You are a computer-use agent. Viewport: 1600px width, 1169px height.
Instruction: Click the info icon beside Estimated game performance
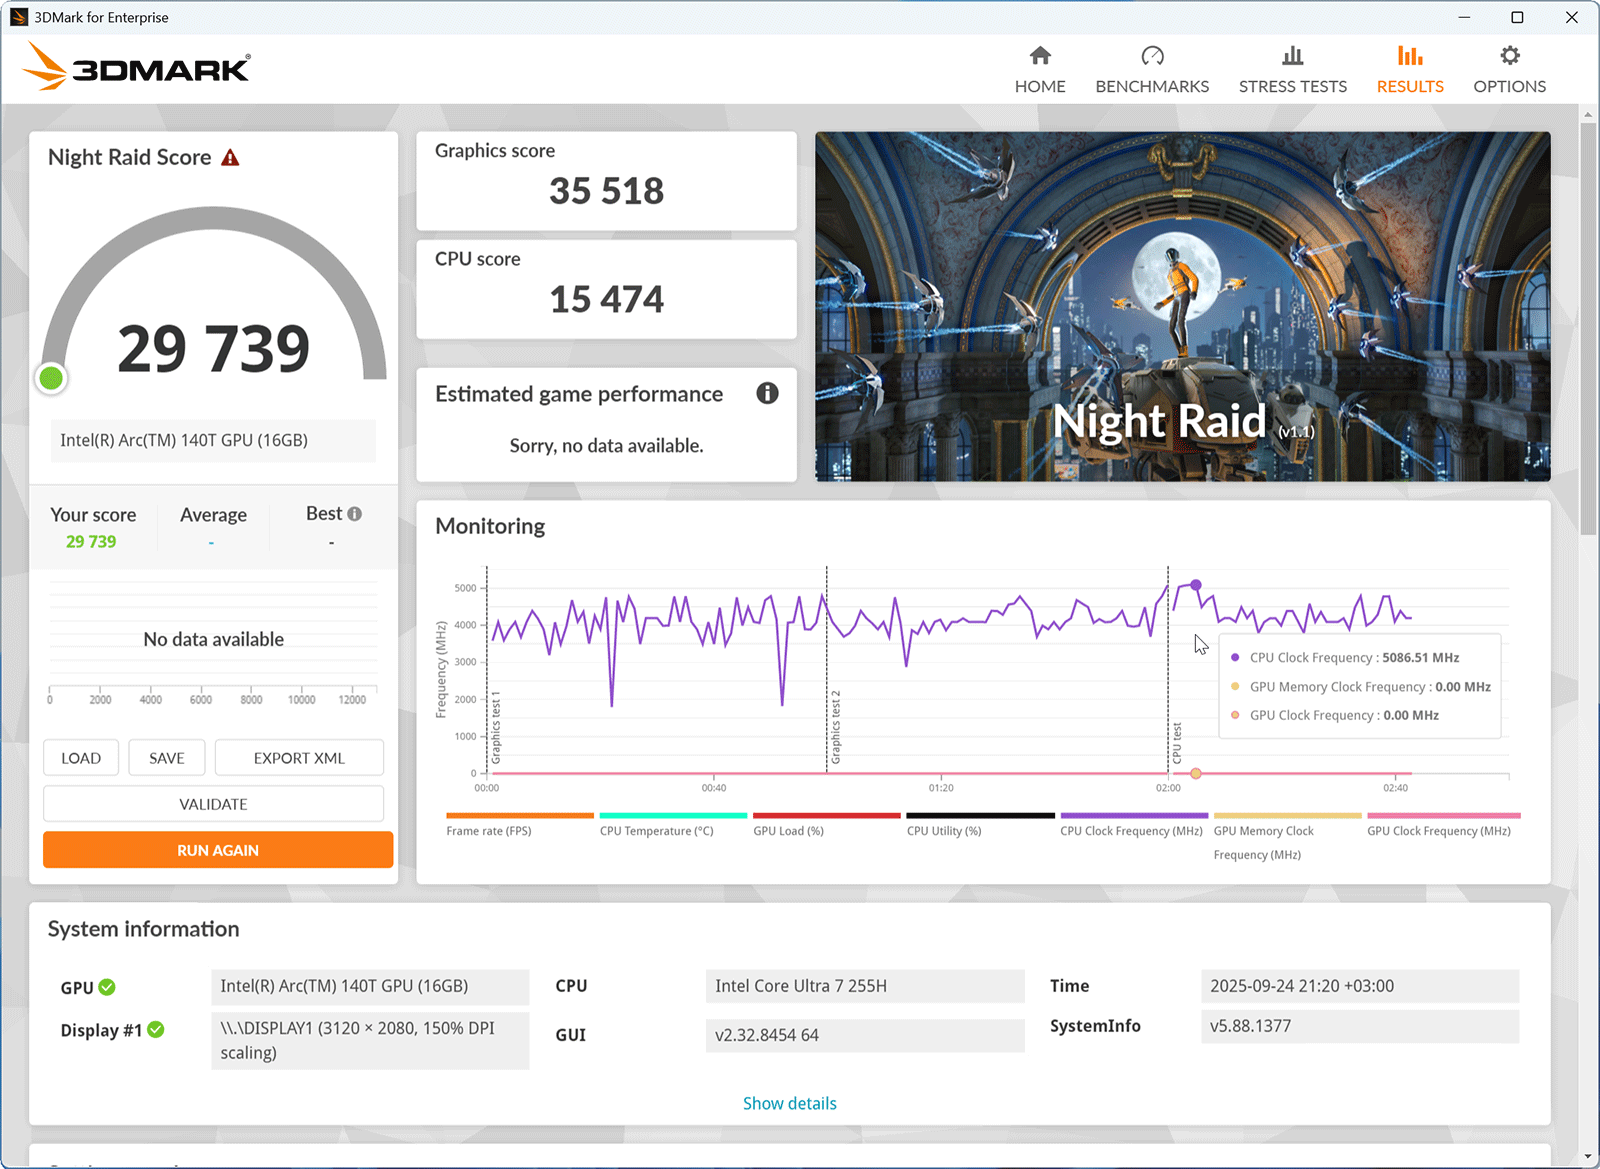click(x=767, y=393)
